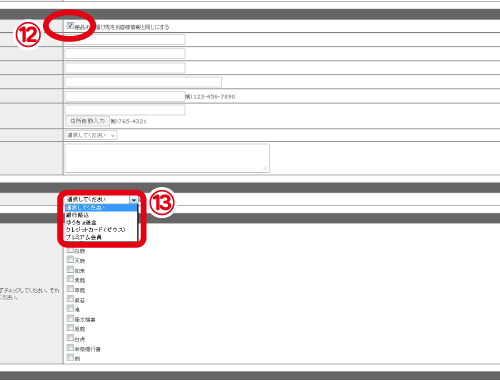Check the long-labeled box above 剣
Screen dimensions: 500x381
pyautogui.click(x=70, y=348)
